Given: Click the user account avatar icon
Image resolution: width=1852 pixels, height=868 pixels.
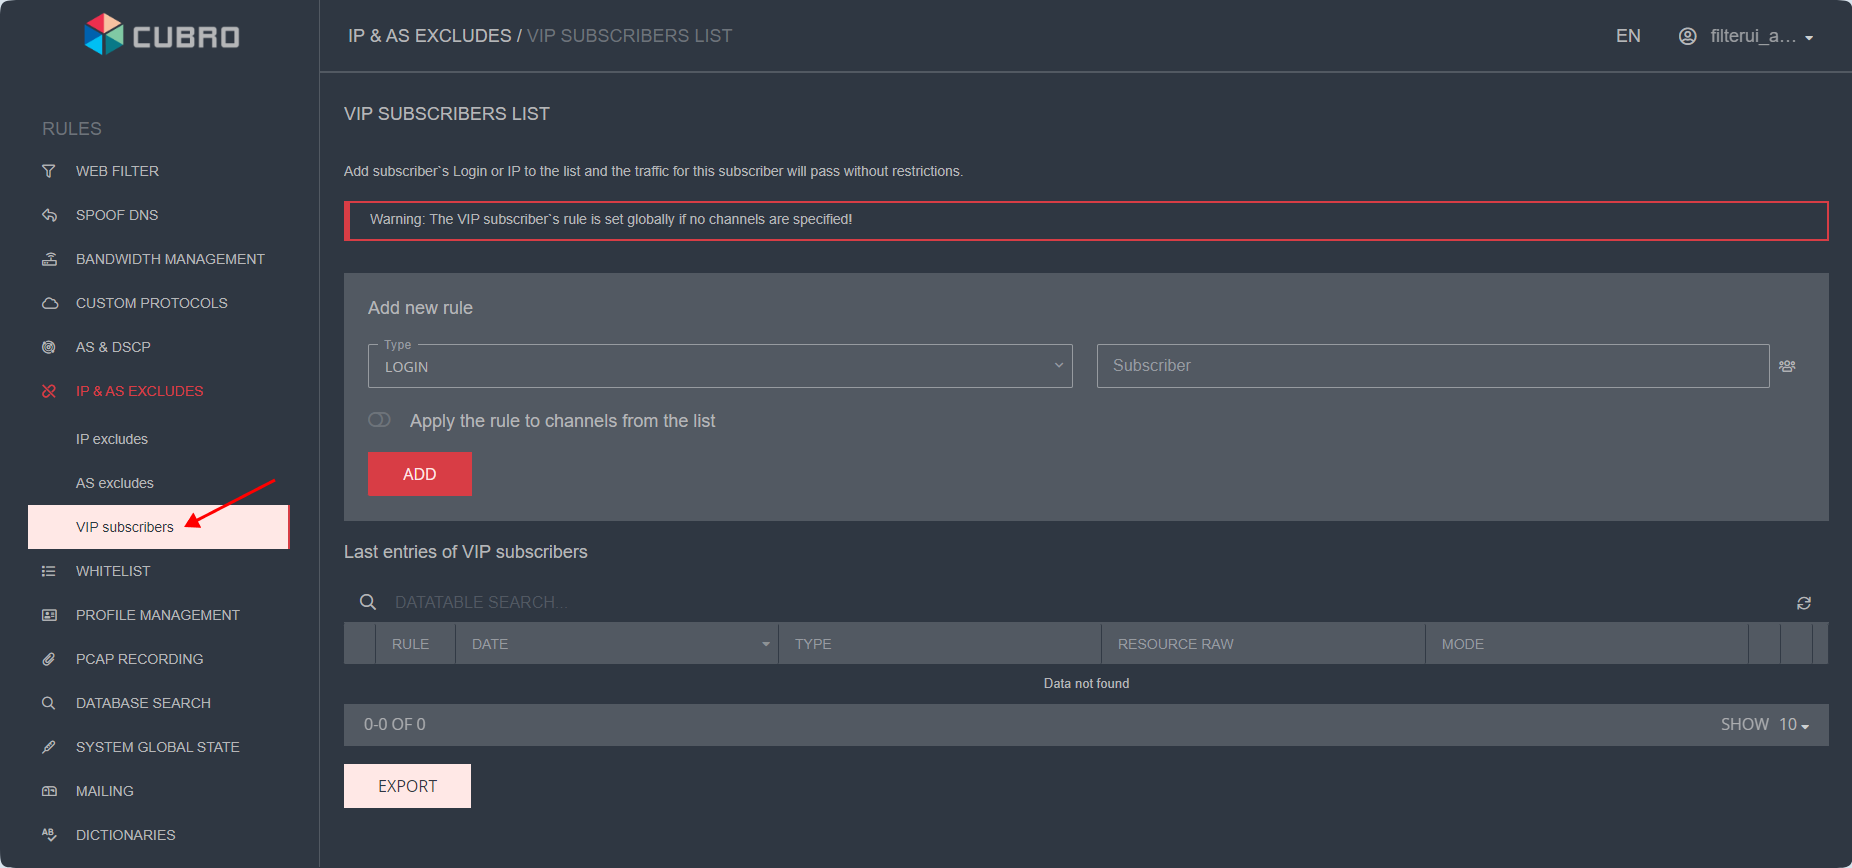Looking at the screenshot, I should pyautogui.click(x=1687, y=36).
